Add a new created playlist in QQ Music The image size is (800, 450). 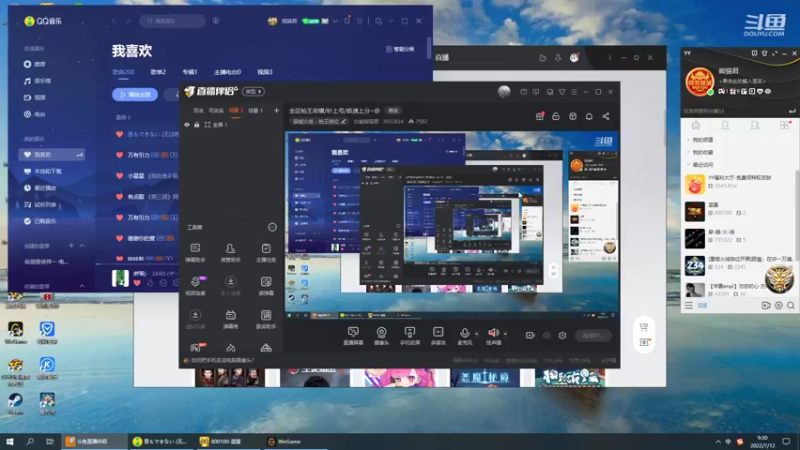(71, 246)
